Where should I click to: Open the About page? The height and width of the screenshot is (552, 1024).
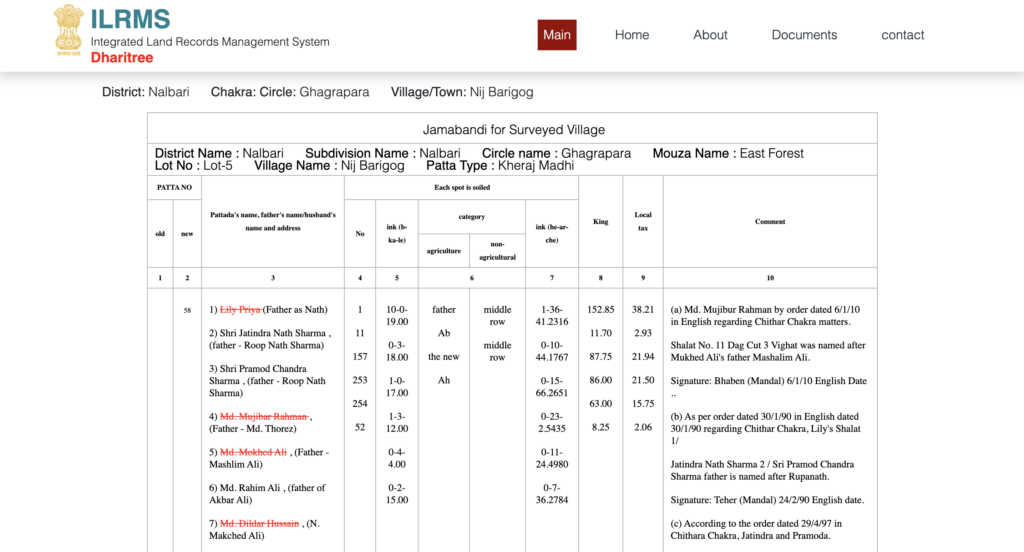710,35
